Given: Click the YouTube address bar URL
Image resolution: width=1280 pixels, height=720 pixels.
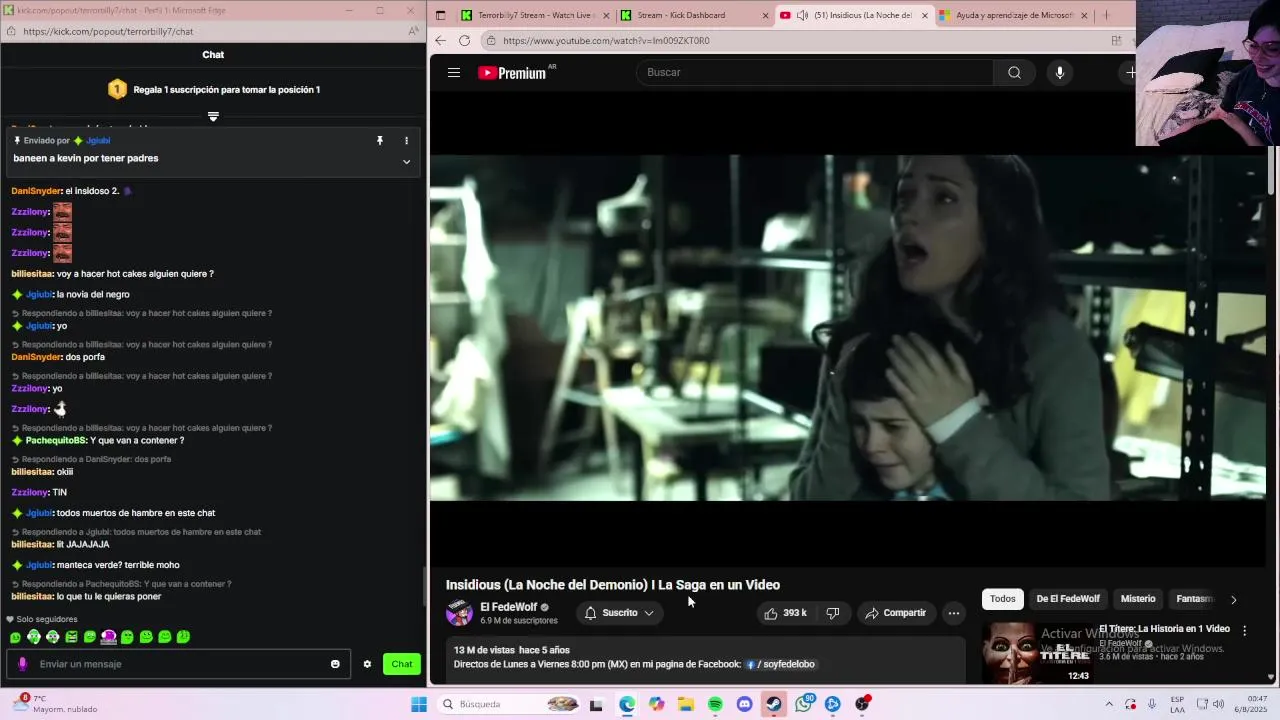Looking at the screenshot, I should coord(606,41).
